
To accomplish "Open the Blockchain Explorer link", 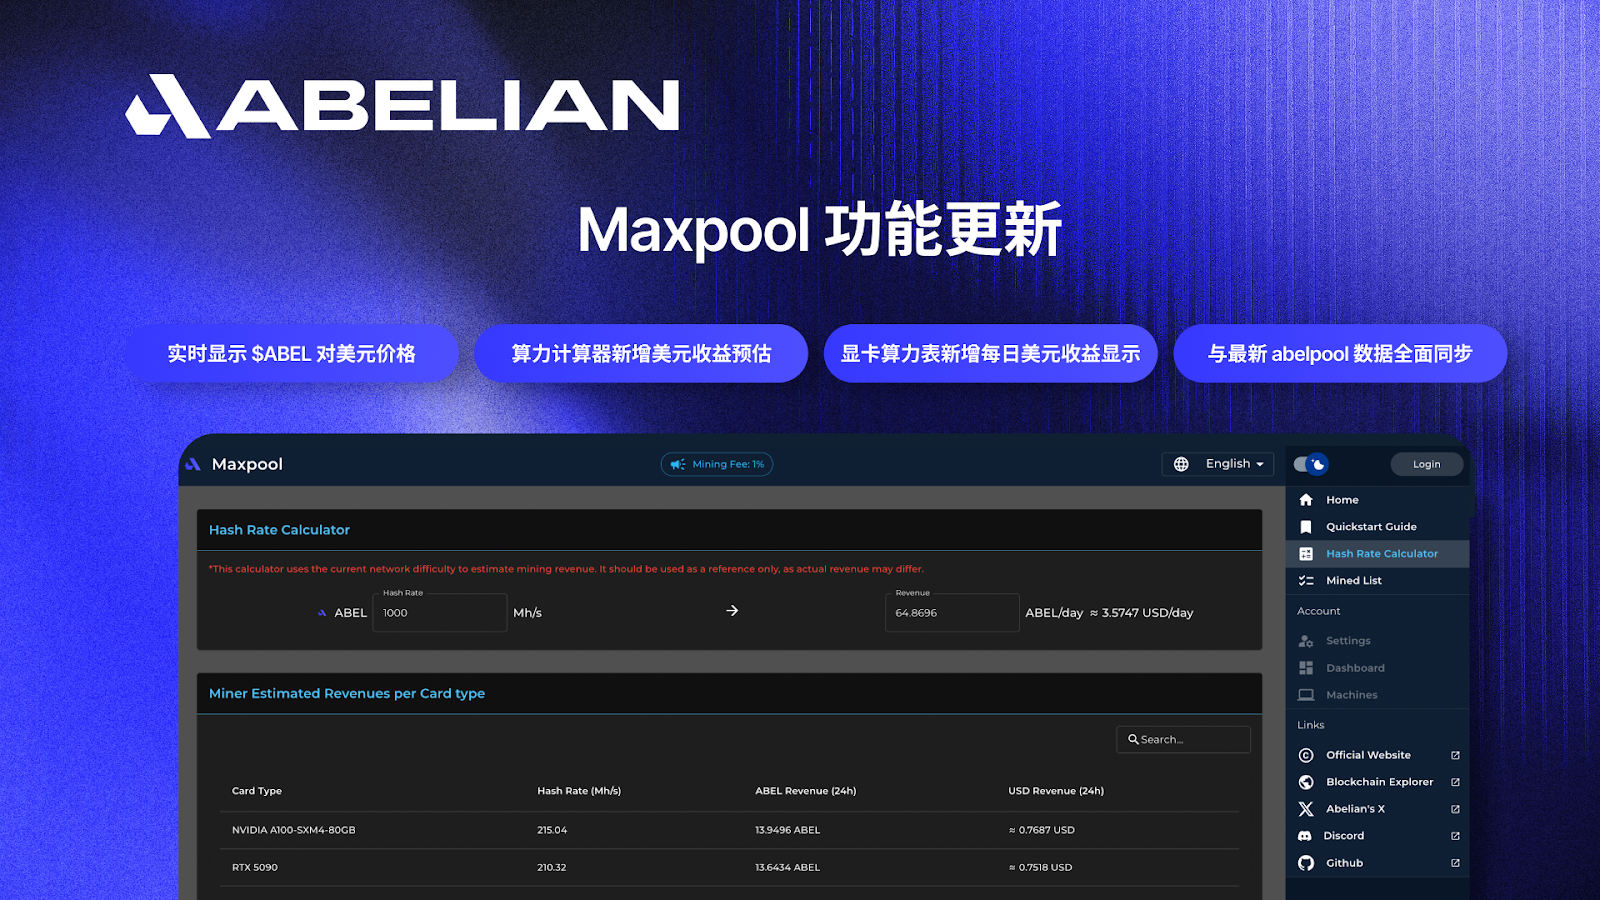I will pos(1379,782).
